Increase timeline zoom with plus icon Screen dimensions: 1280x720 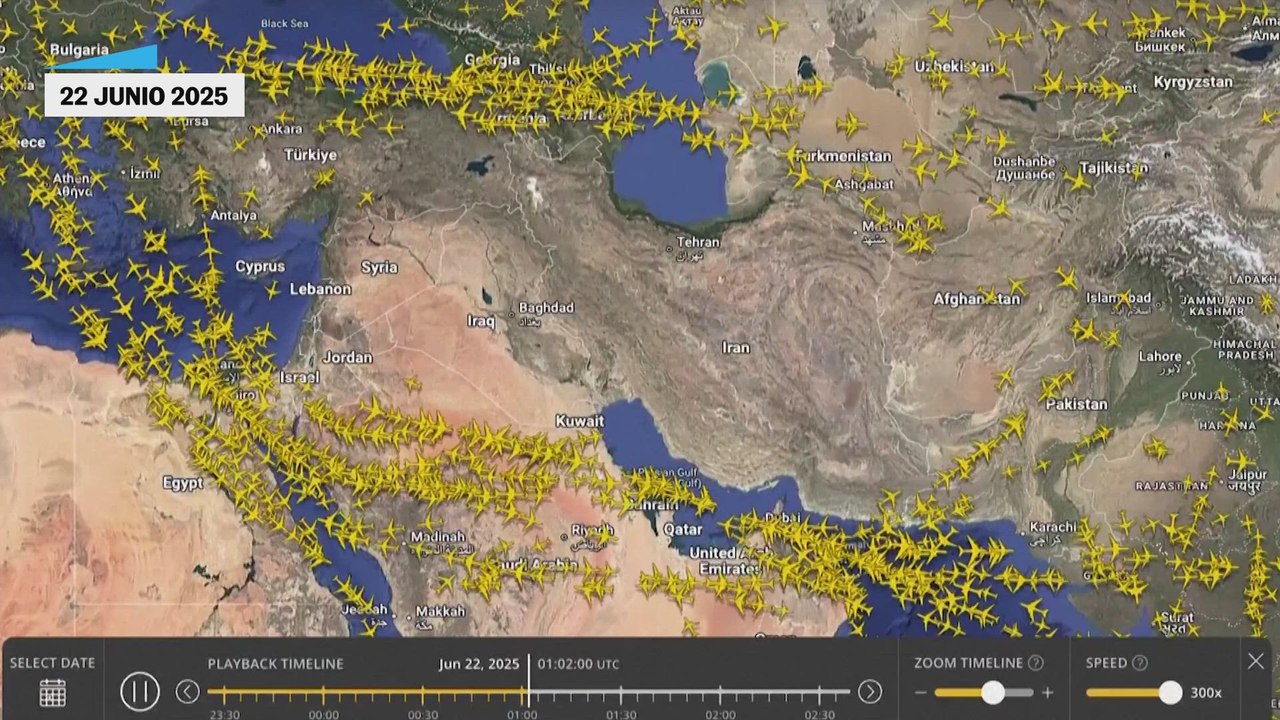[x=1048, y=693]
